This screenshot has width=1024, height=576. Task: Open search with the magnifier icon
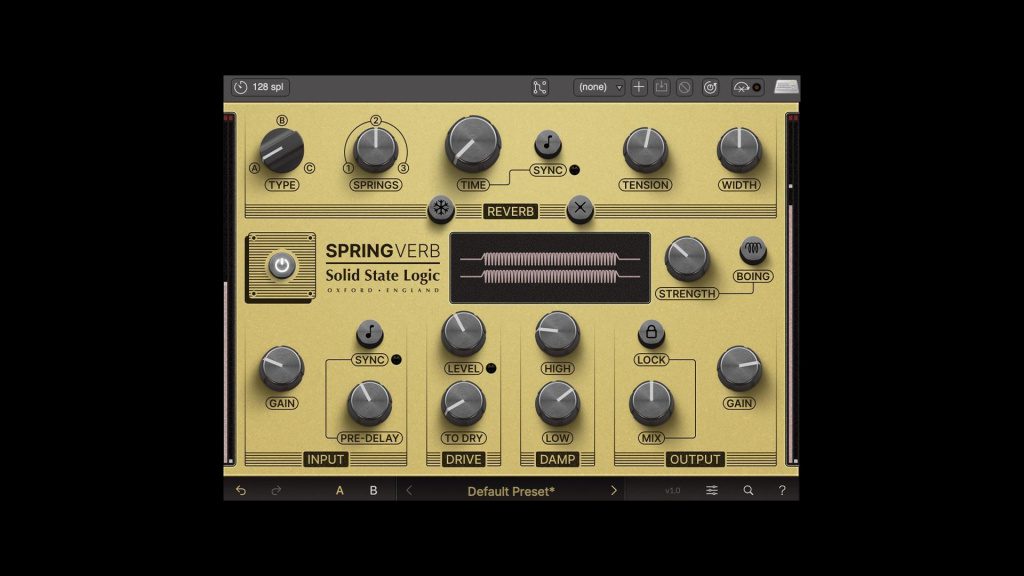click(748, 490)
